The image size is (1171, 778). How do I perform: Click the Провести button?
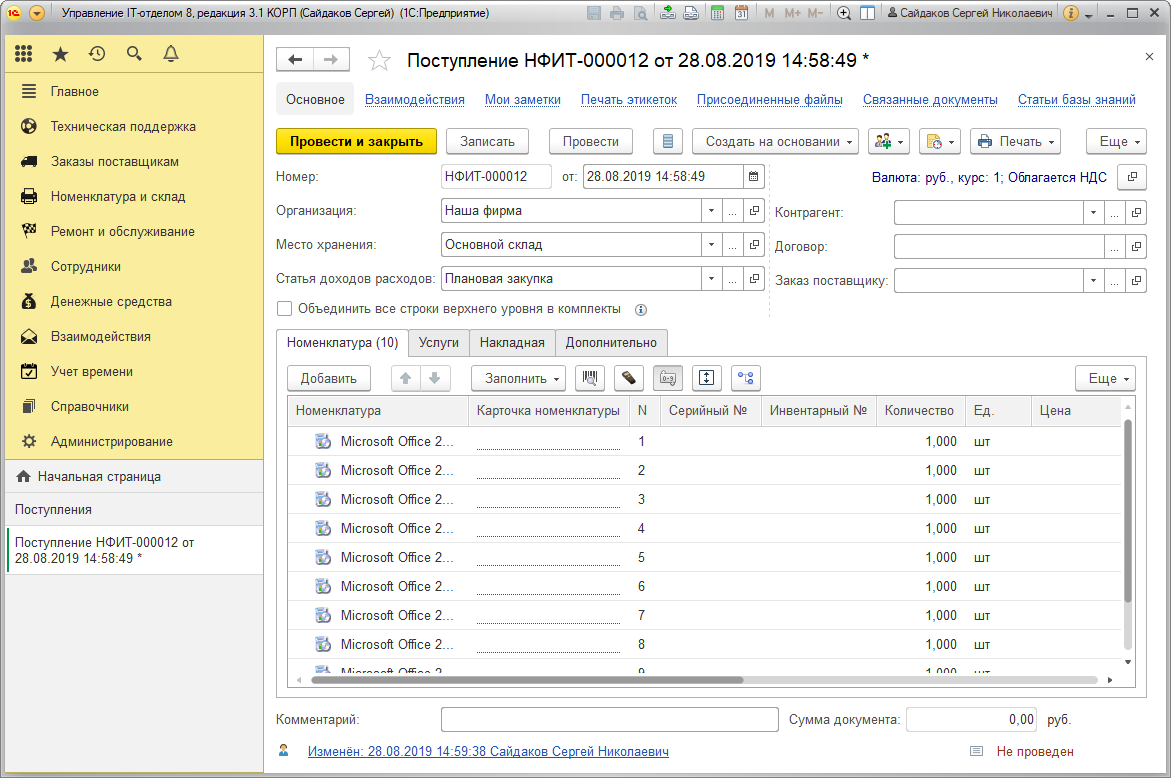[x=591, y=142]
